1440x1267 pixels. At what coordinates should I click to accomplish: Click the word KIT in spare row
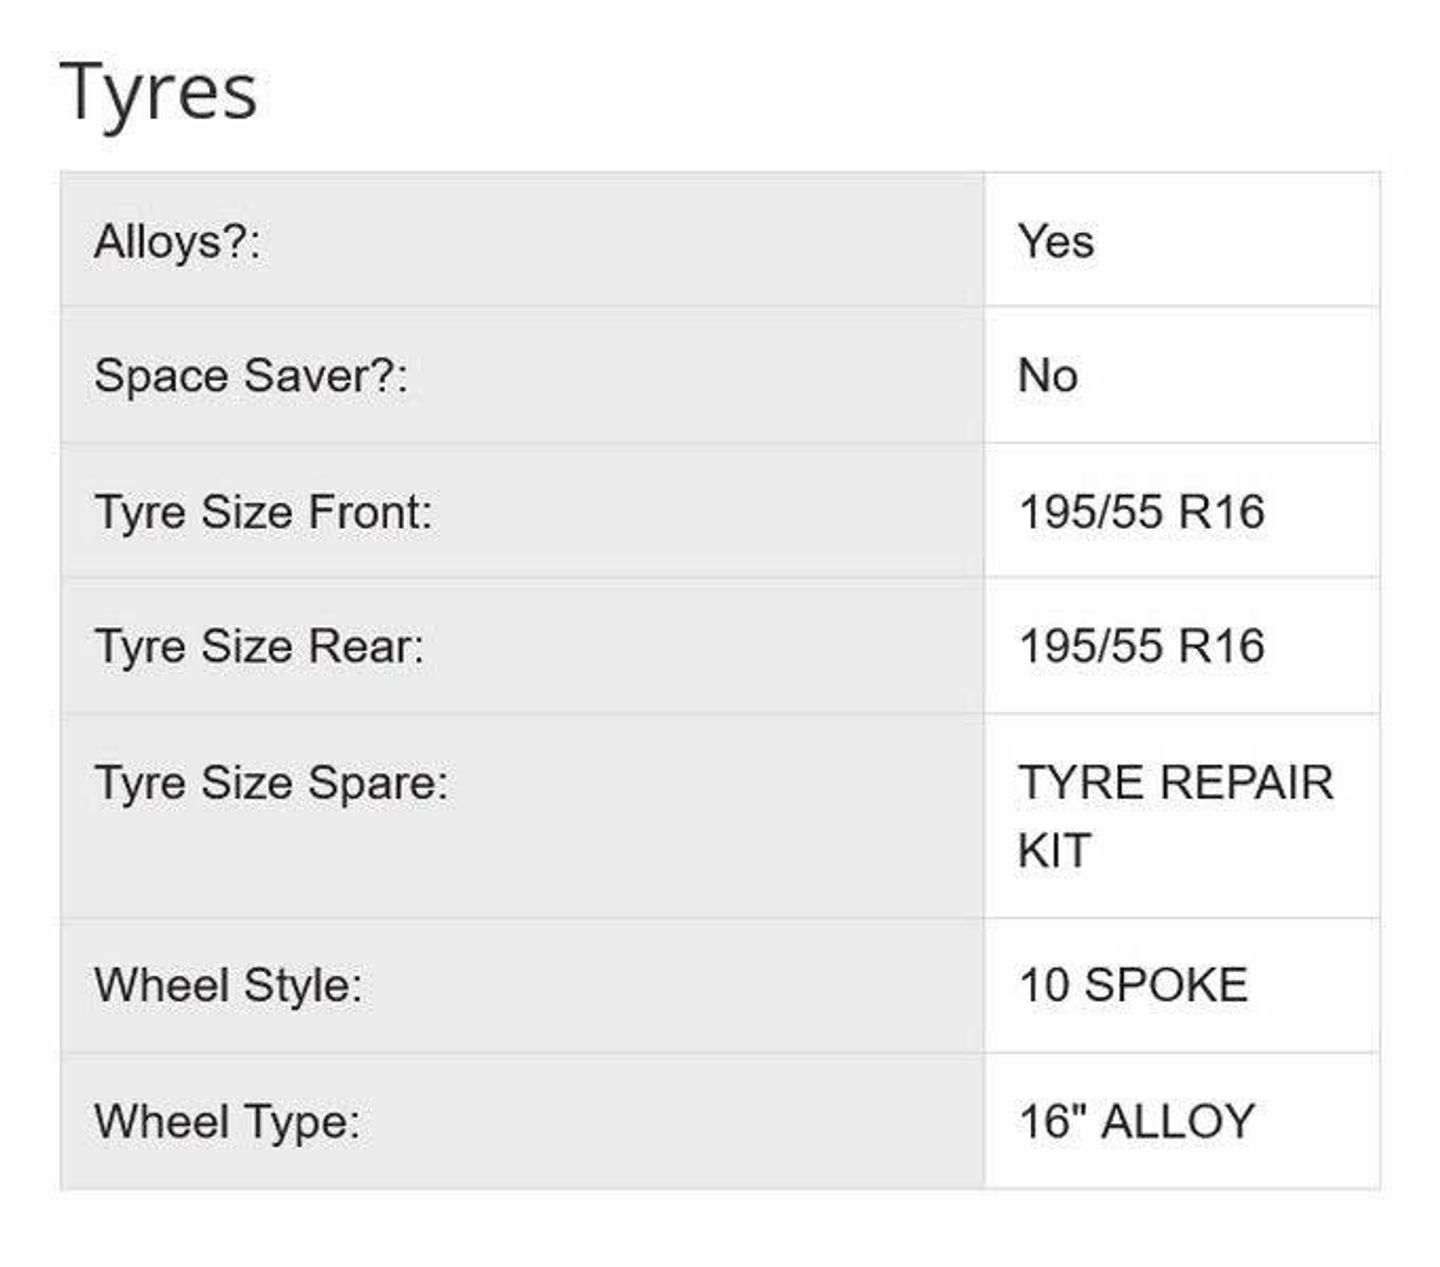1053,851
